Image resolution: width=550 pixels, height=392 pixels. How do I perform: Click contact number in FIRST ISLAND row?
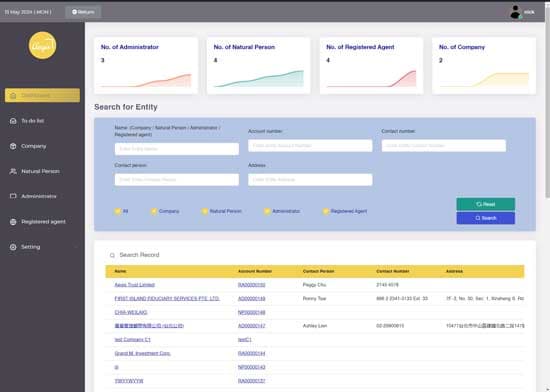coord(402,299)
